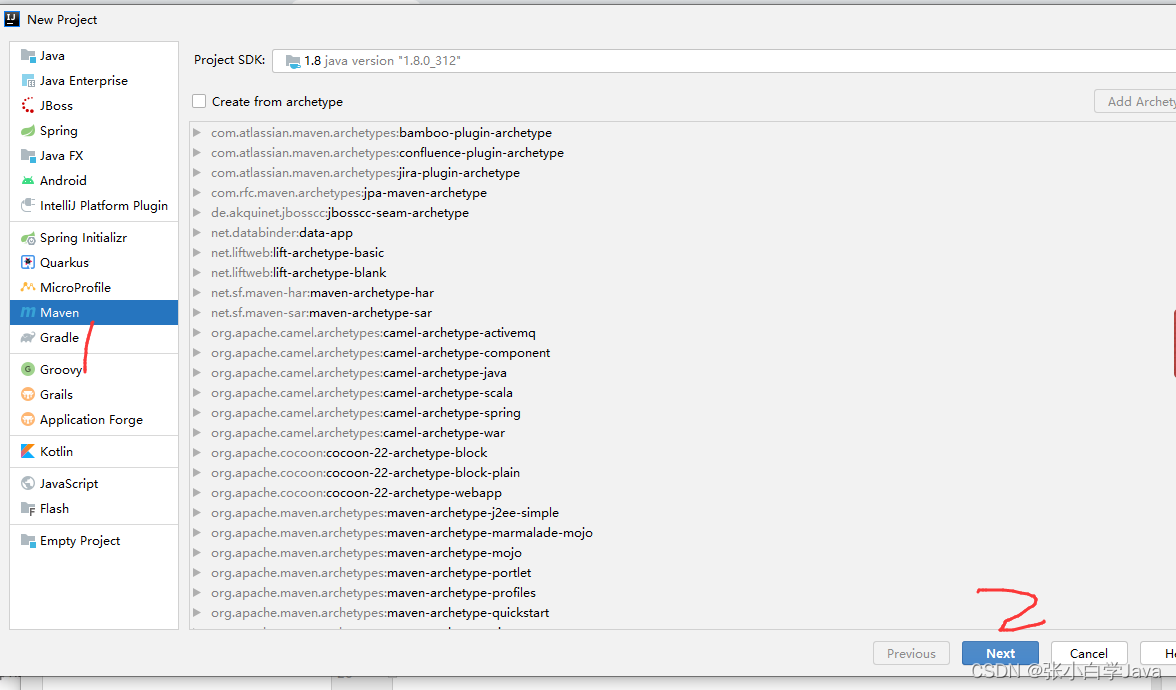1176x690 pixels.
Task: Select camel-archetype-scala row
Action: pos(682,393)
